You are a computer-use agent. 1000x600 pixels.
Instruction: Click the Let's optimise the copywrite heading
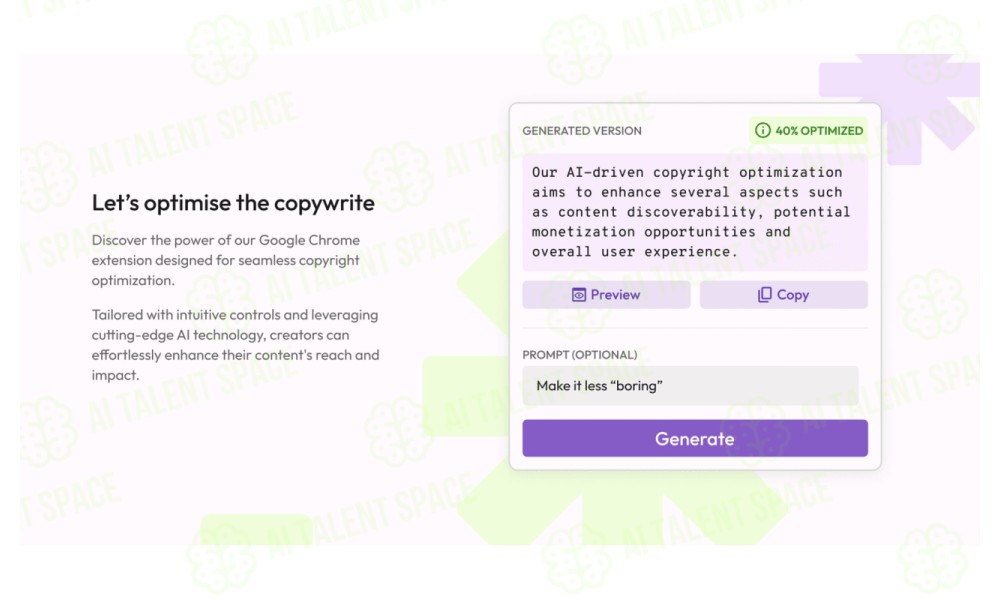[233, 203]
